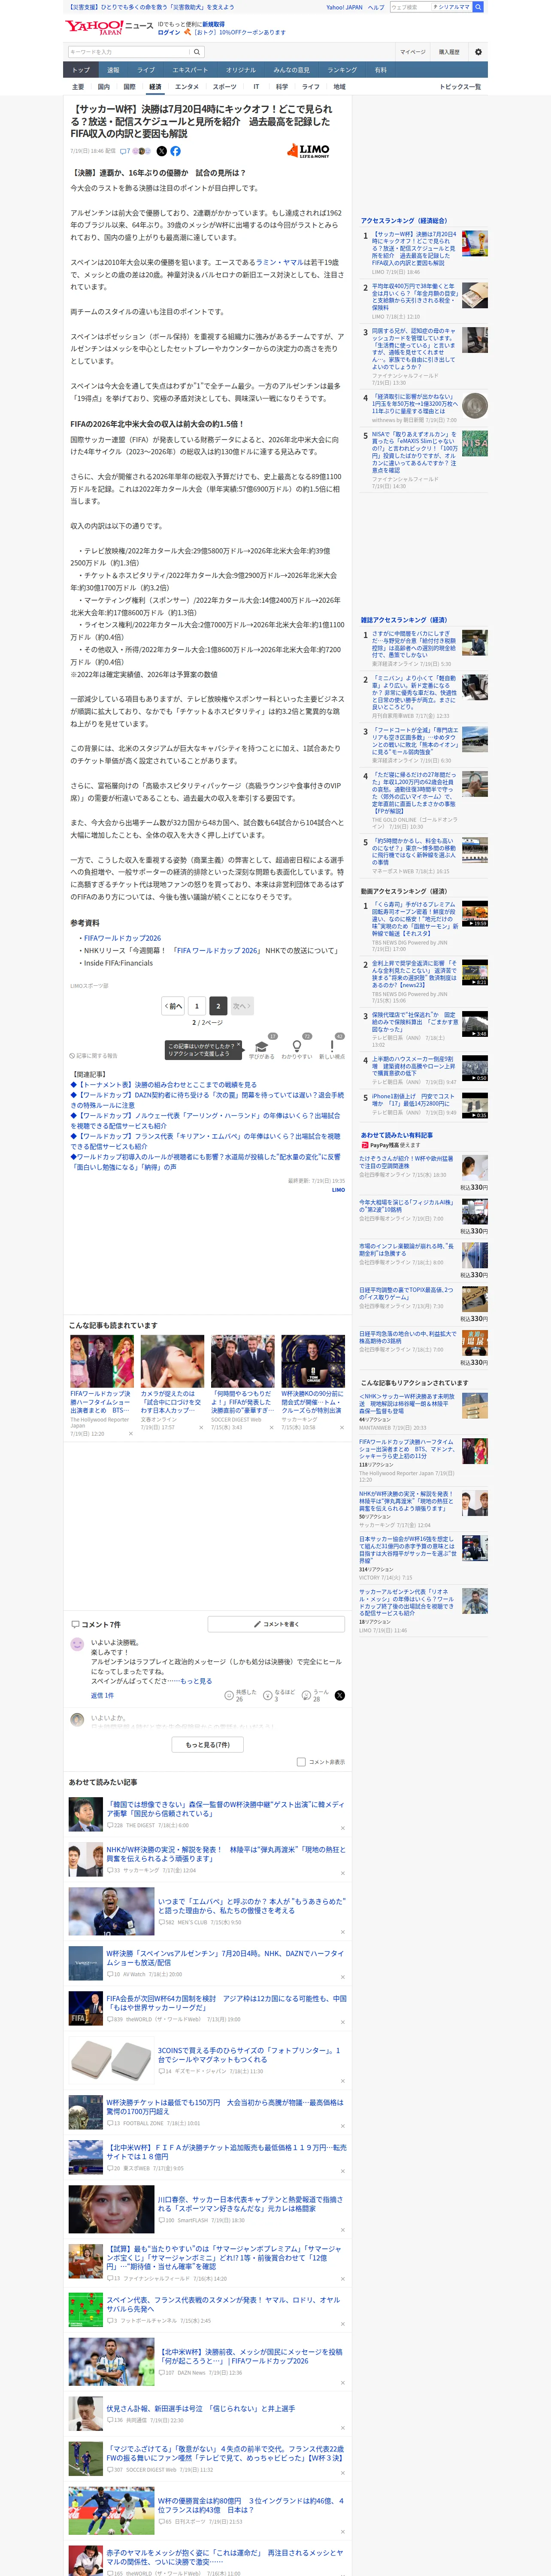The width and height of the screenshot is (551, 2576).
Task: Click the Yahoo! JAPAN link at top
Action: [x=344, y=7]
